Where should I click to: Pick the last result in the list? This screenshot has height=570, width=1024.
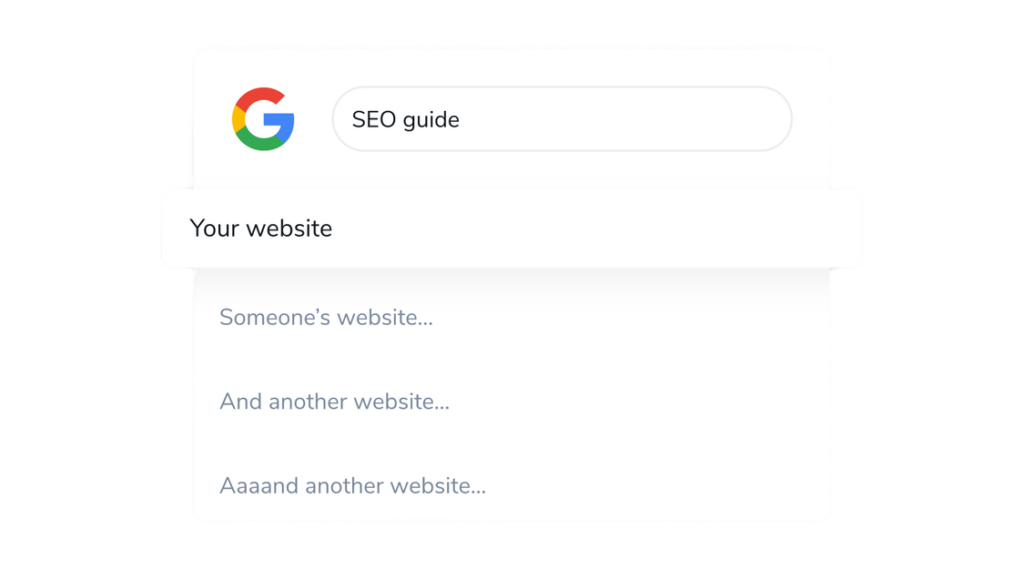[x=352, y=487]
